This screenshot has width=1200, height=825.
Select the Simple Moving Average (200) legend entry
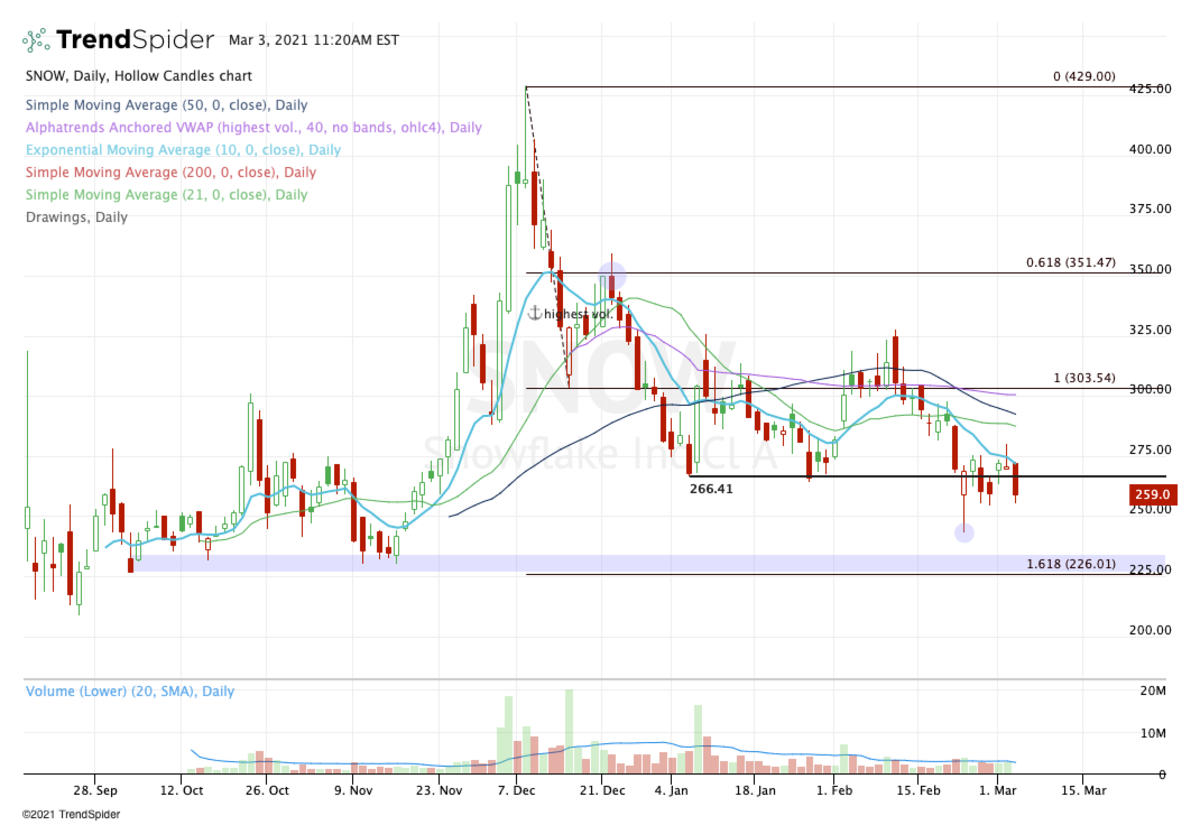coord(171,172)
